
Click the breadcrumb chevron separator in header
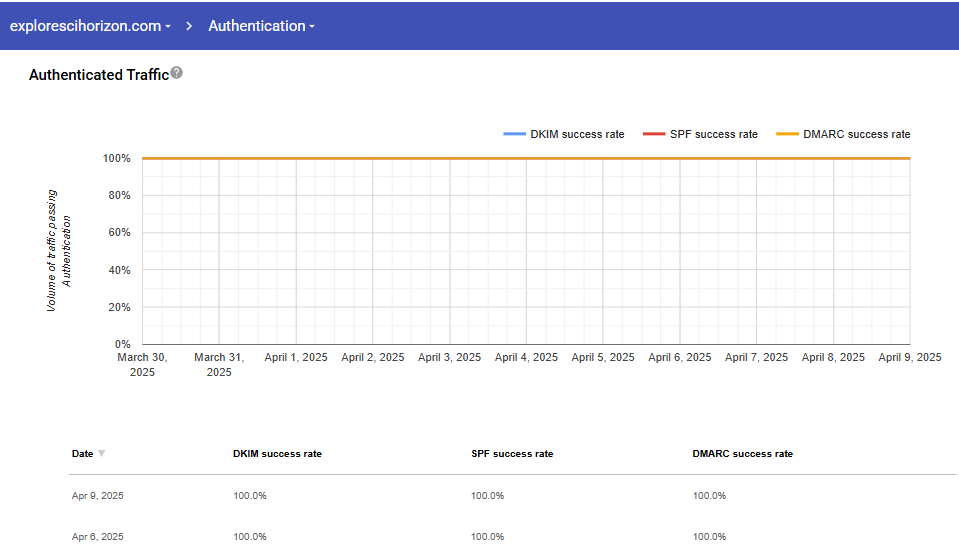point(189,26)
